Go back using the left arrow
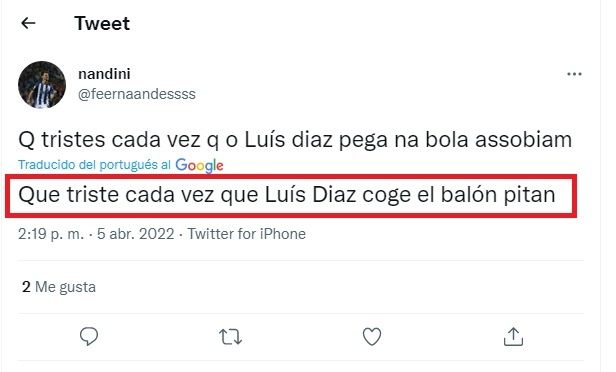Screen dimensions: 616x372 (28, 23)
